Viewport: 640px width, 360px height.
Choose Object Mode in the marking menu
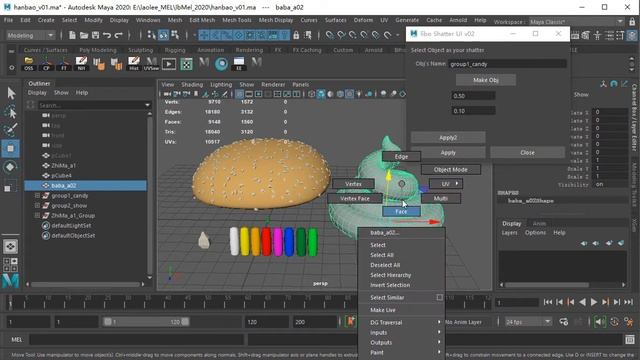coord(451,169)
